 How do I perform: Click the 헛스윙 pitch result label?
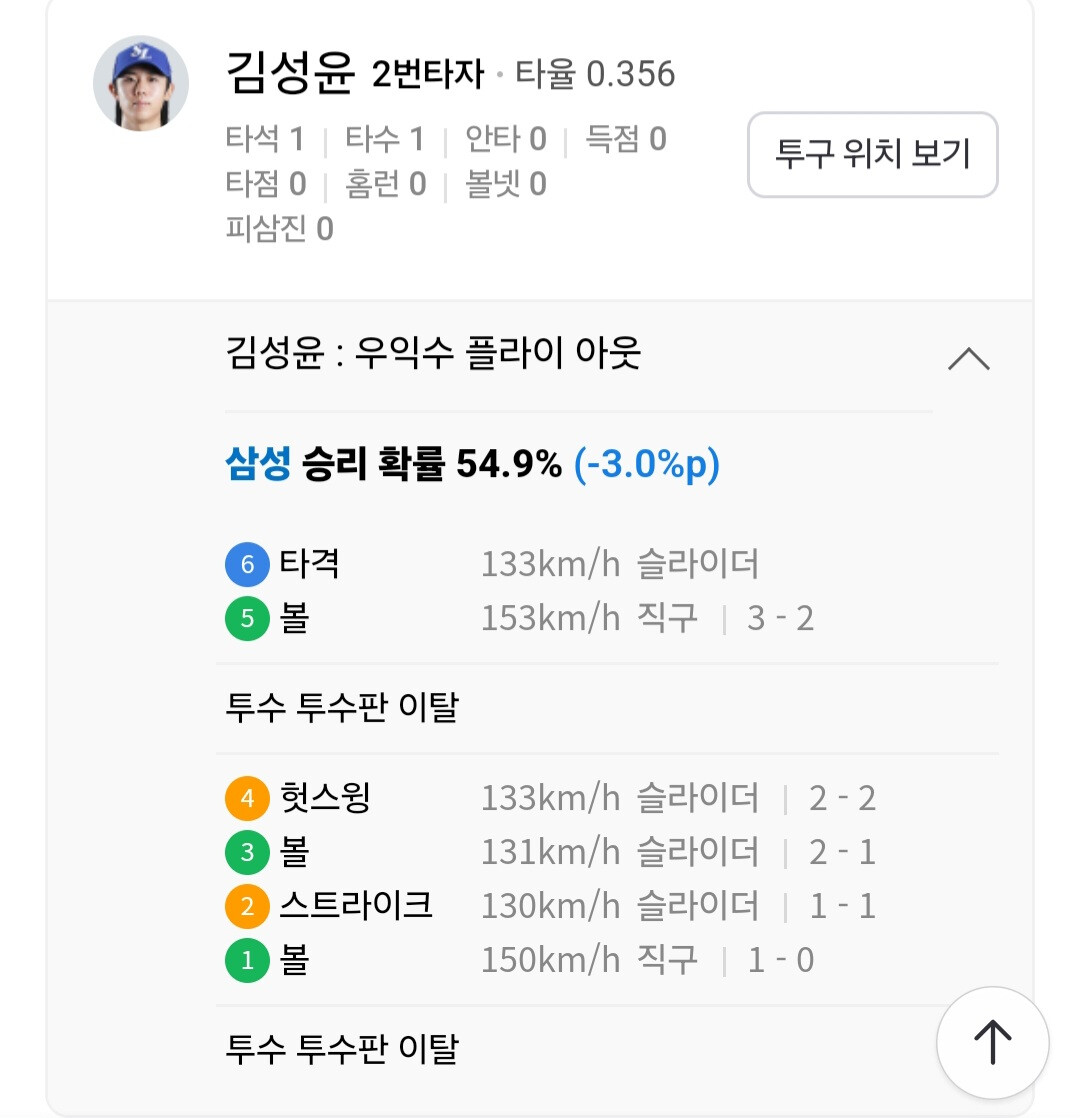(x=325, y=799)
